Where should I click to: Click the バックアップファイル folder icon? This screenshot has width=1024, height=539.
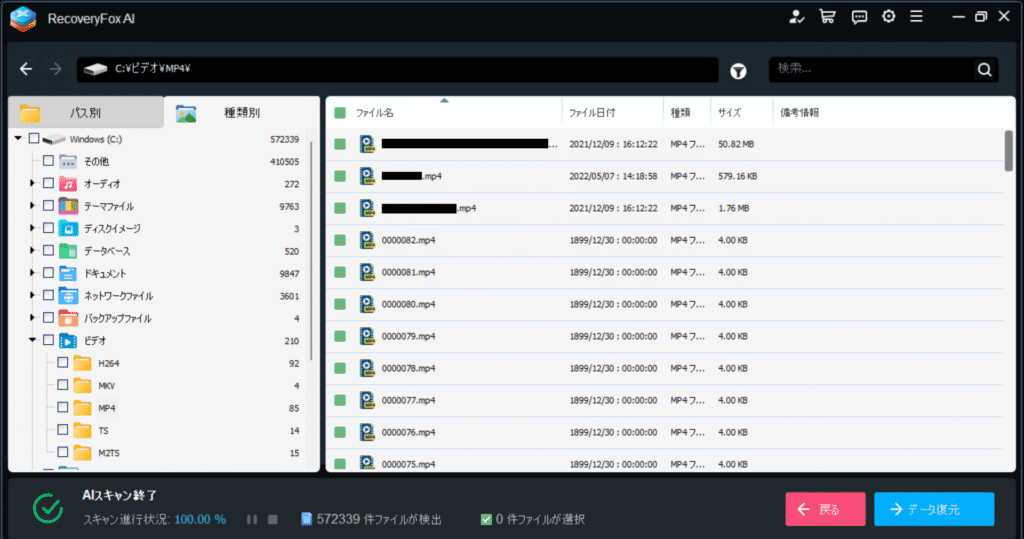(68, 318)
